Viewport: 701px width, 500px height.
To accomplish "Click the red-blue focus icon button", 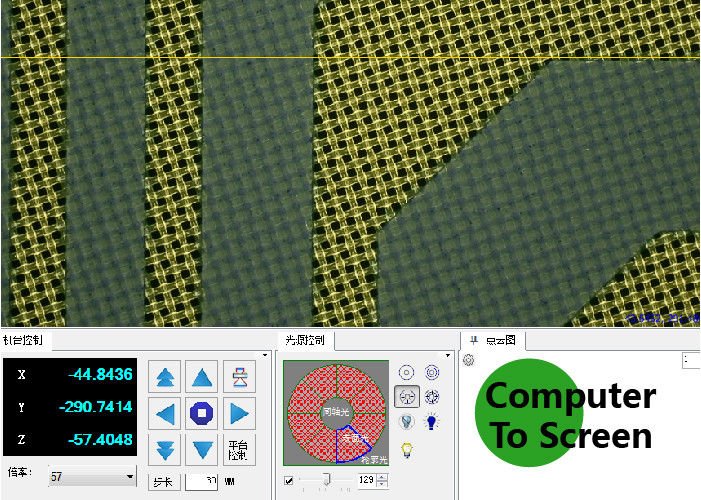I will [239, 377].
